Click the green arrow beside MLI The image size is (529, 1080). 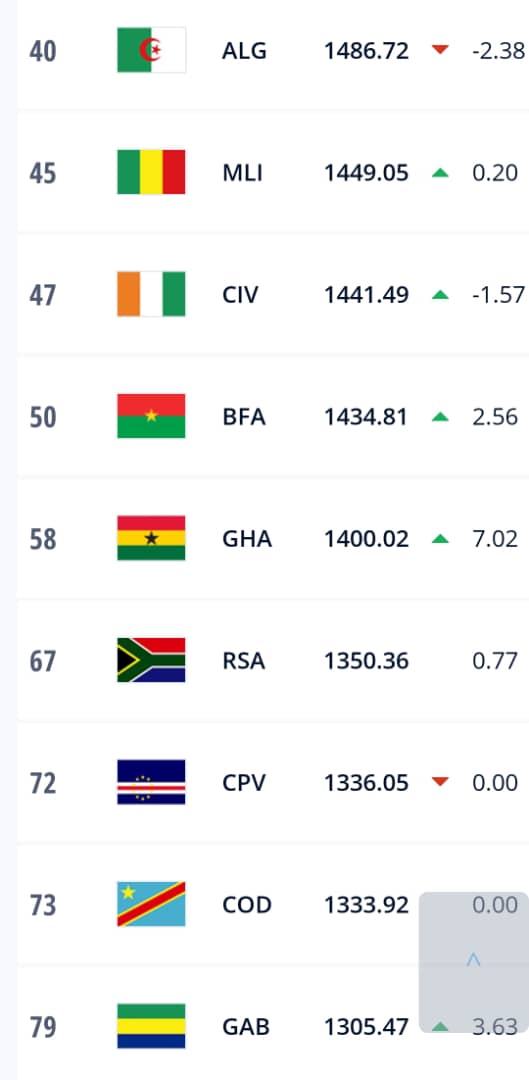tap(440, 173)
